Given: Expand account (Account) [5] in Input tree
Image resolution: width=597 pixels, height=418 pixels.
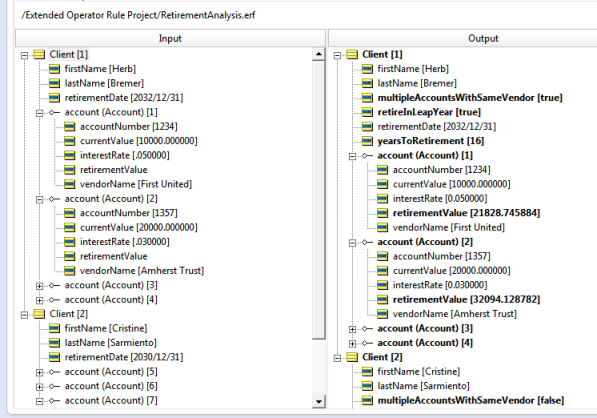Looking at the screenshot, I should [x=40, y=372].
